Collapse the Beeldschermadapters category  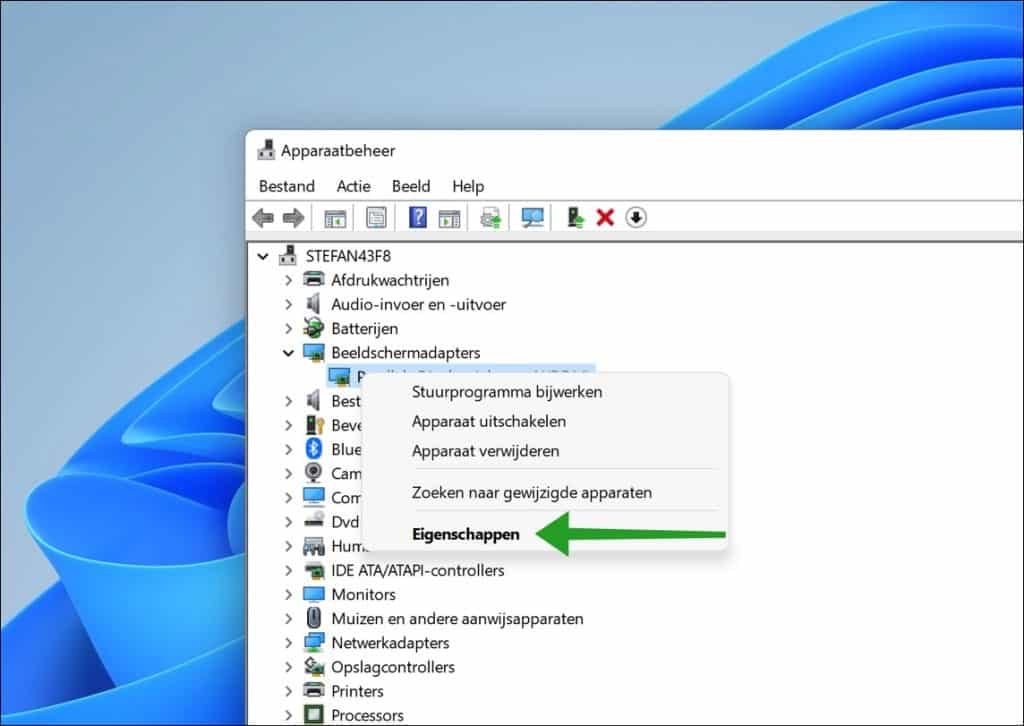click(x=288, y=353)
